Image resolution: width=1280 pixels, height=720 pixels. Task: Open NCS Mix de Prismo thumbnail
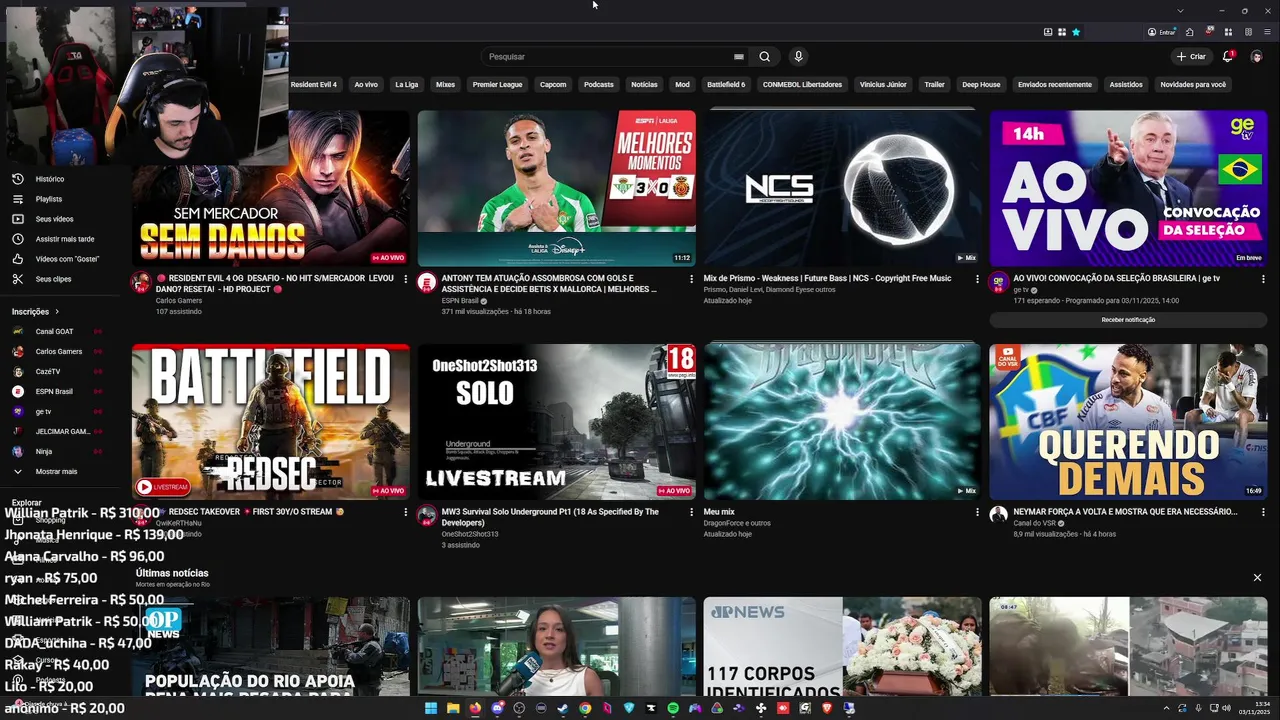tap(842, 188)
